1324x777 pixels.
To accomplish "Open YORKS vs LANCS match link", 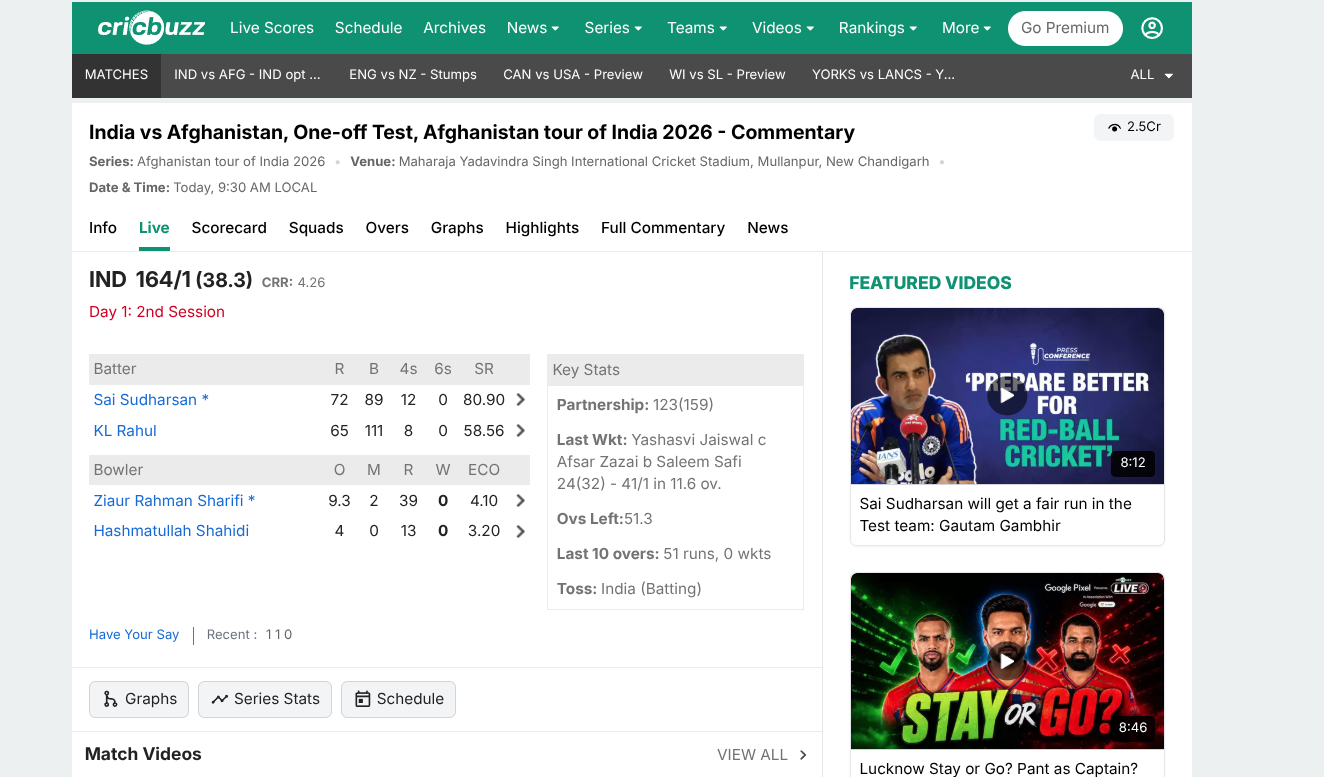I will pyautogui.click(x=883, y=75).
